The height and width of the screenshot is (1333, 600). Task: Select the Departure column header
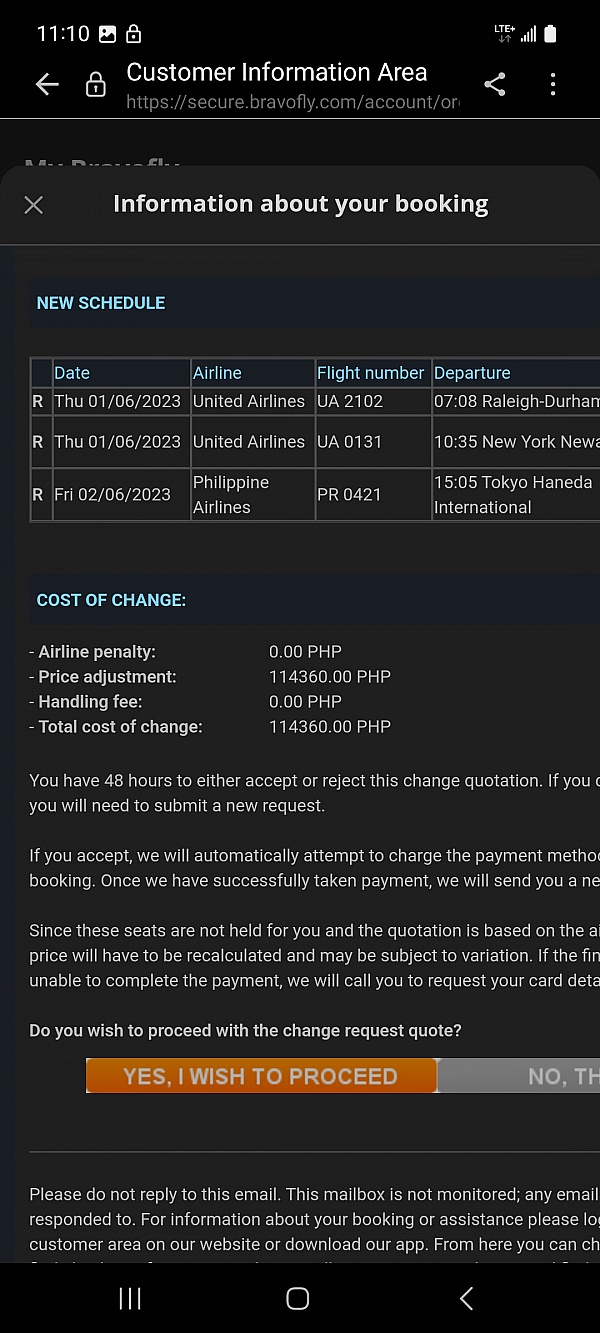[x=472, y=373]
